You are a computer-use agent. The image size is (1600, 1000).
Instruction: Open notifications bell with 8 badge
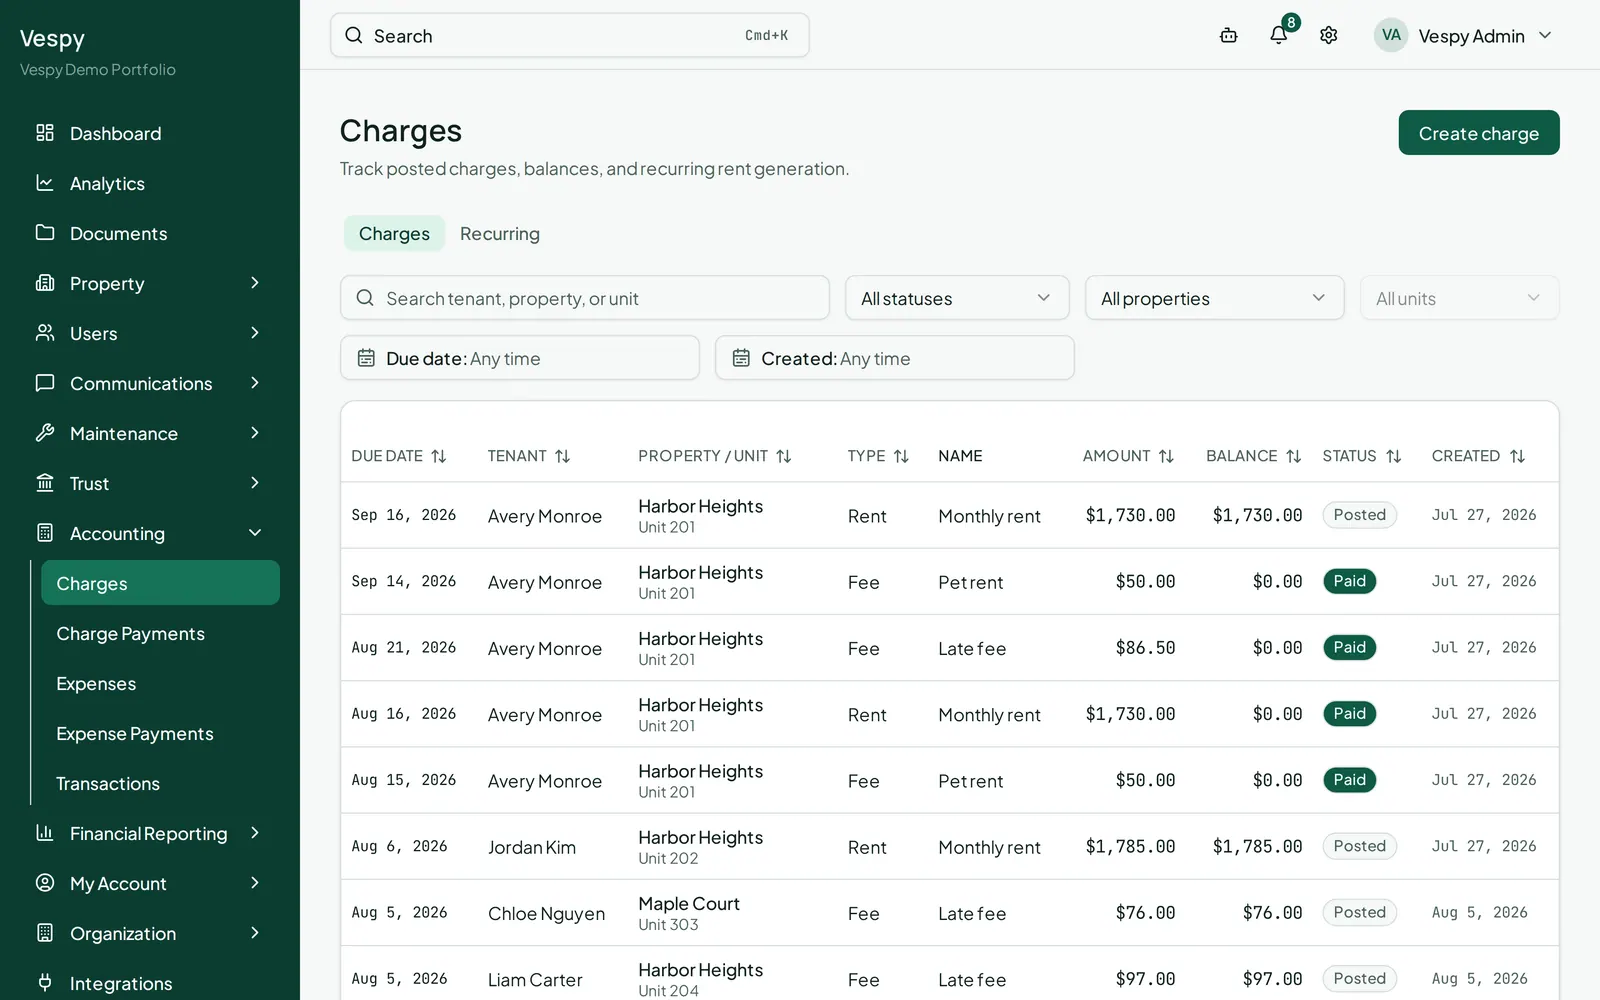click(x=1279, y=35)
